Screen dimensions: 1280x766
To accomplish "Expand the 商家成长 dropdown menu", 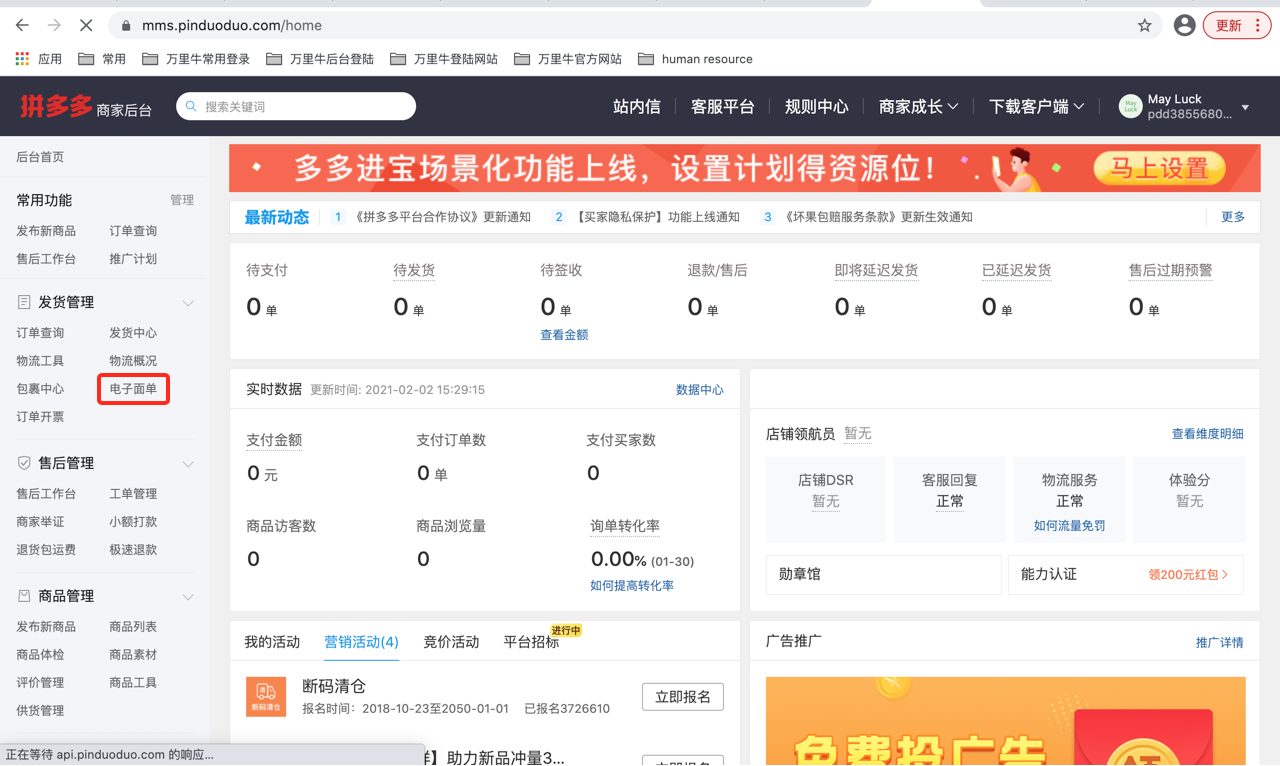I will (919, 106).
